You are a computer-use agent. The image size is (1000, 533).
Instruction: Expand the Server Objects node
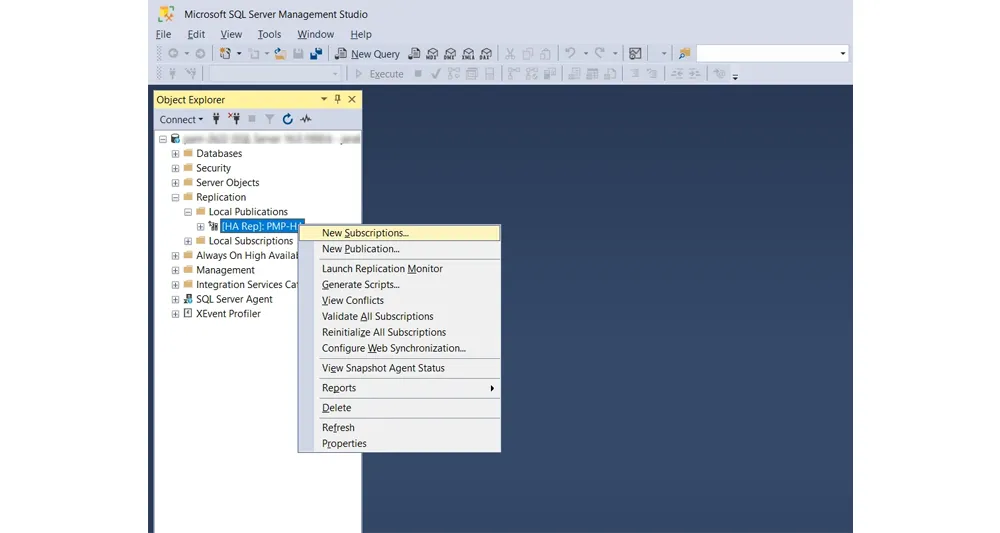[175, 182]
